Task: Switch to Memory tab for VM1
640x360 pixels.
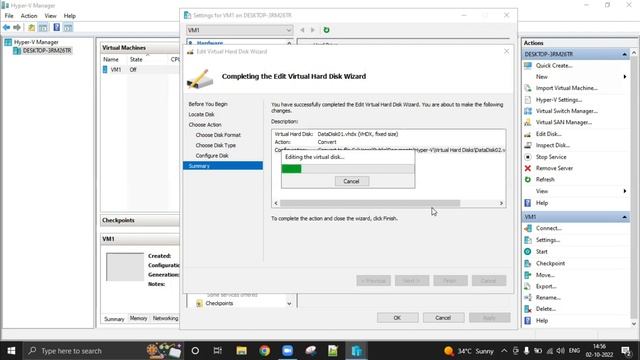Action: pos(138,318)
